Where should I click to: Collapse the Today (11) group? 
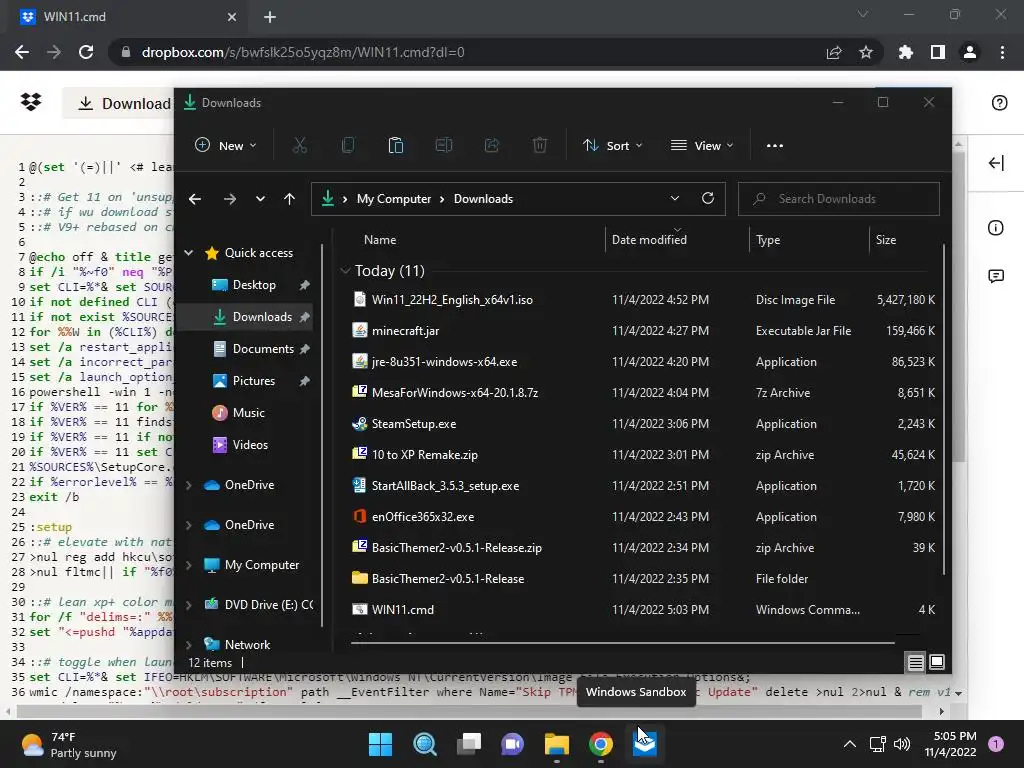[x=345, y=270]
